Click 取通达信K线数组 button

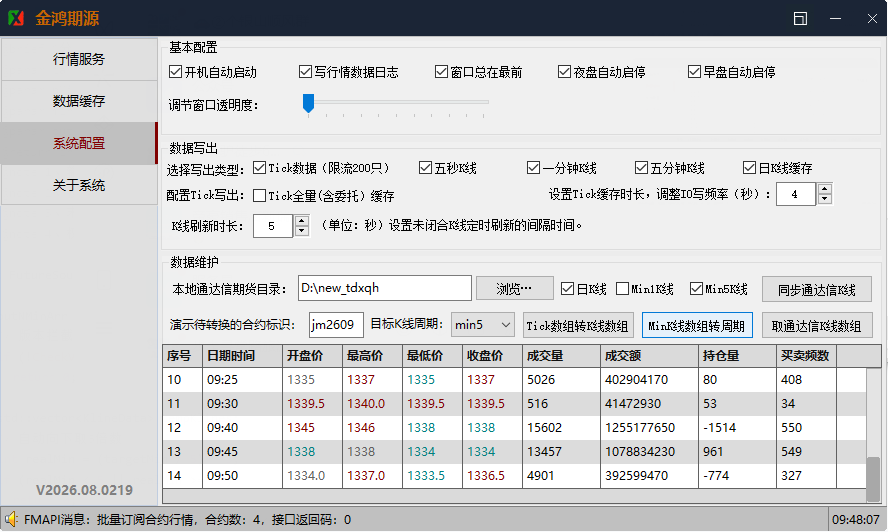tap(817, 326)
